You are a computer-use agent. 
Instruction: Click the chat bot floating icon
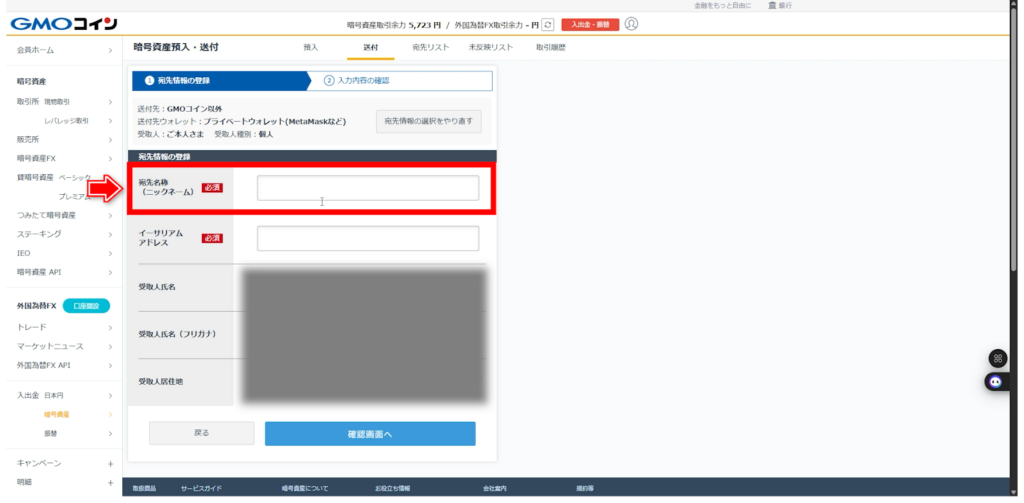(x=996, y=381)
